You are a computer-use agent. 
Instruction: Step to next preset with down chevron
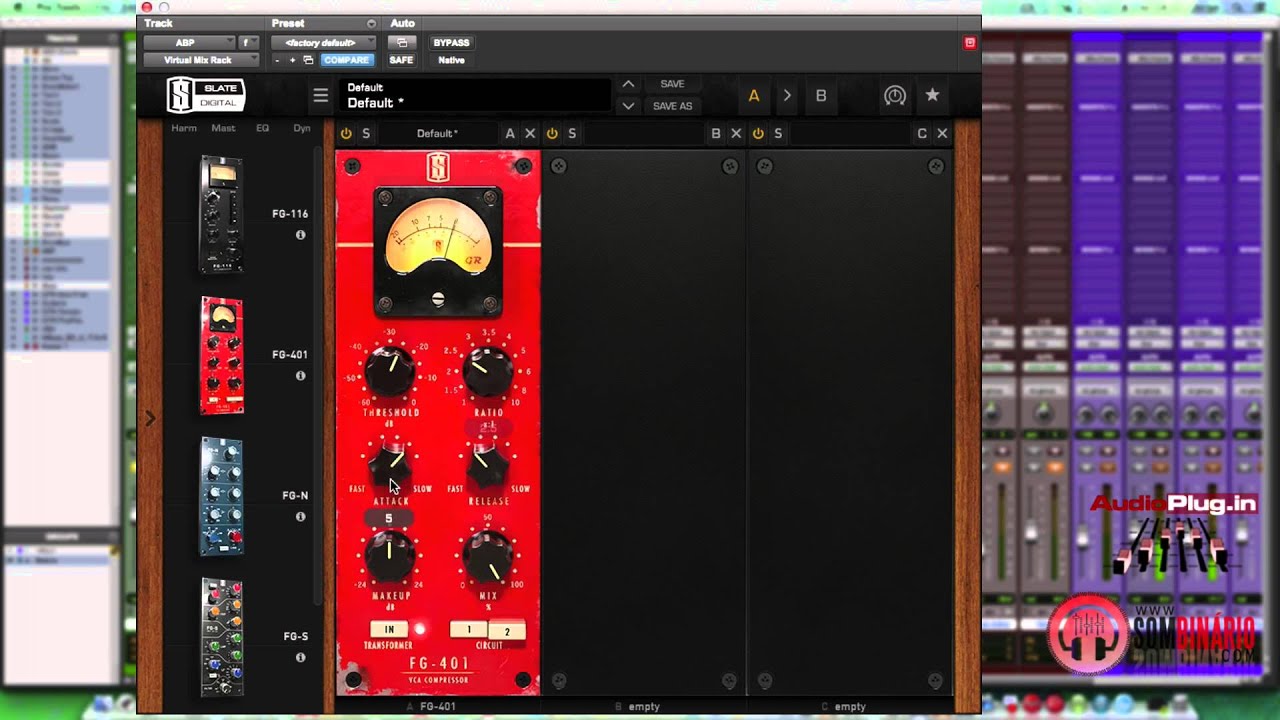pyautogui.click(x=628, y=105)
